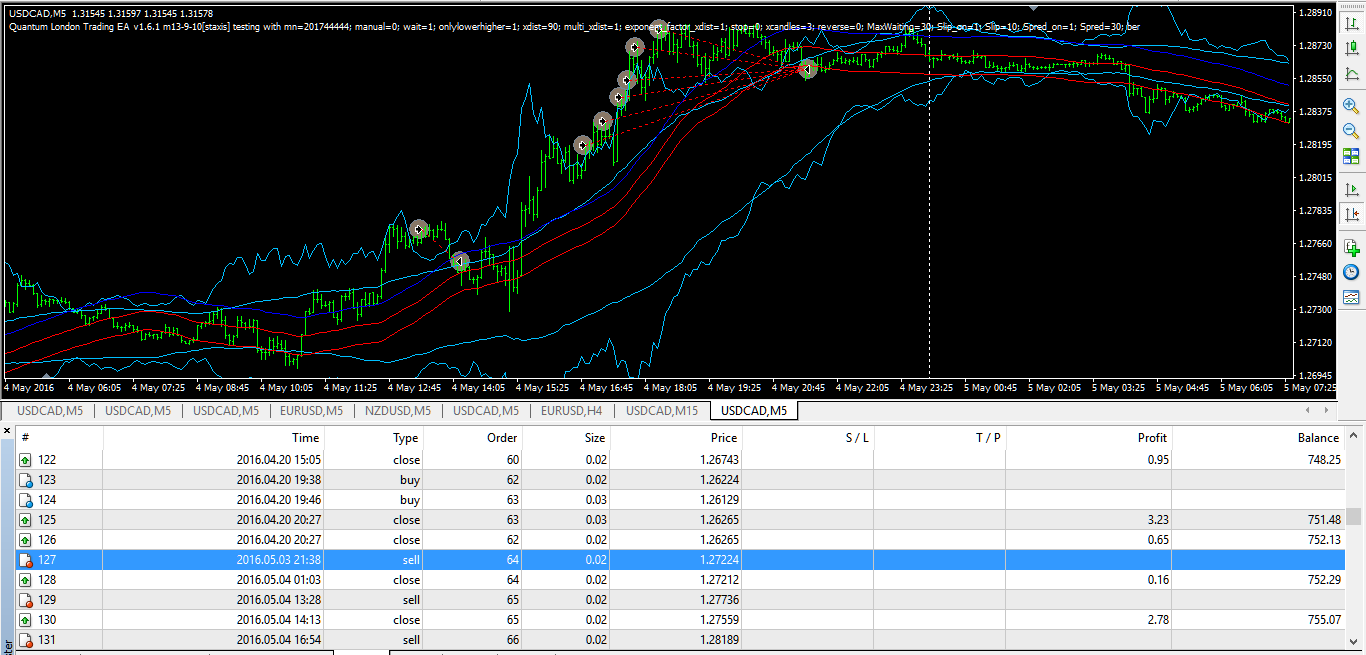Switch to the NZDUSD,M5 chart tab

pyautogui.click(x=397, y=411)
